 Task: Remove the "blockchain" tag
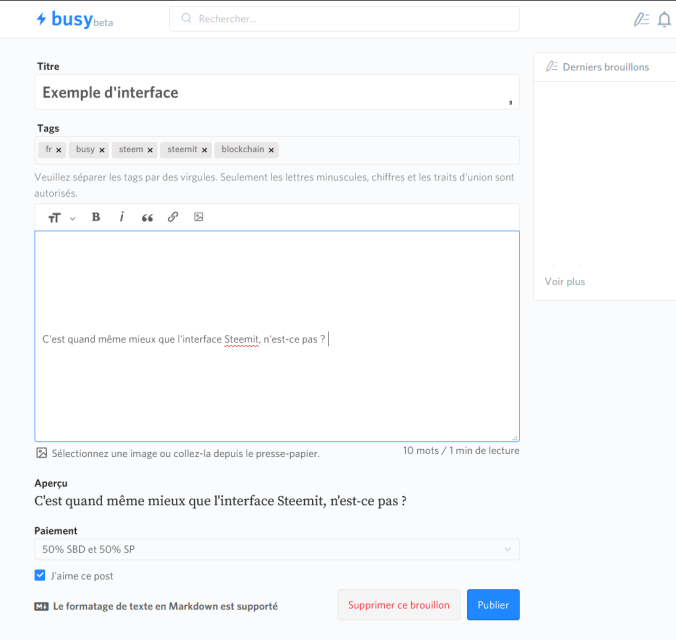click(x=272, y=150)
